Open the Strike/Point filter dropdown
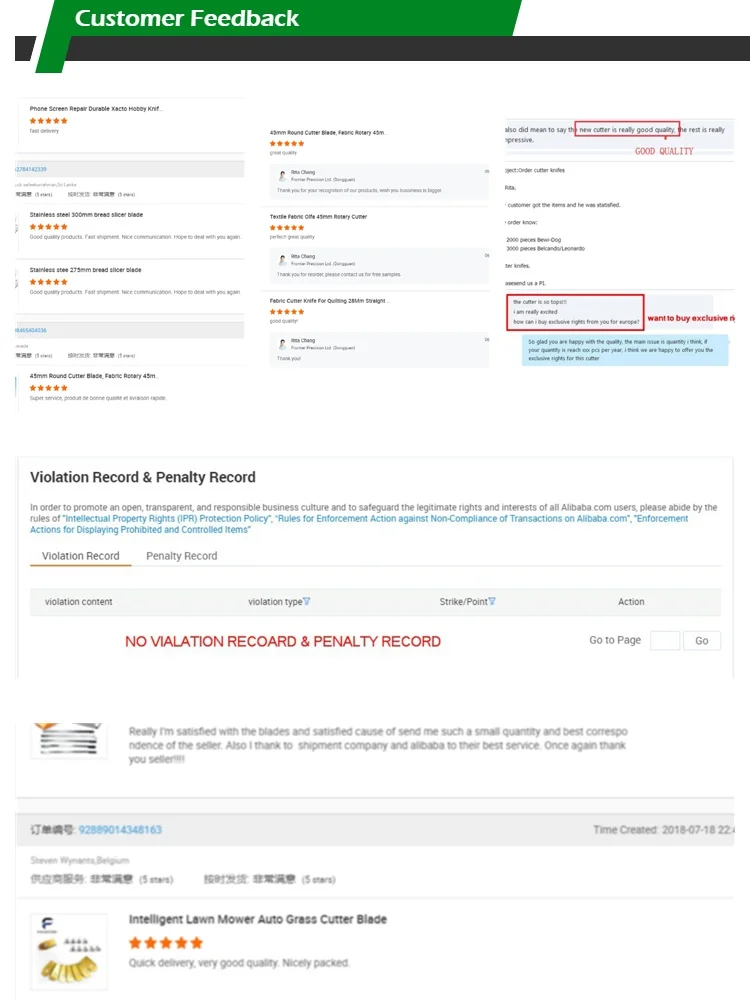750x1003 pixels. pyautogui.click(x=492, y=602)
